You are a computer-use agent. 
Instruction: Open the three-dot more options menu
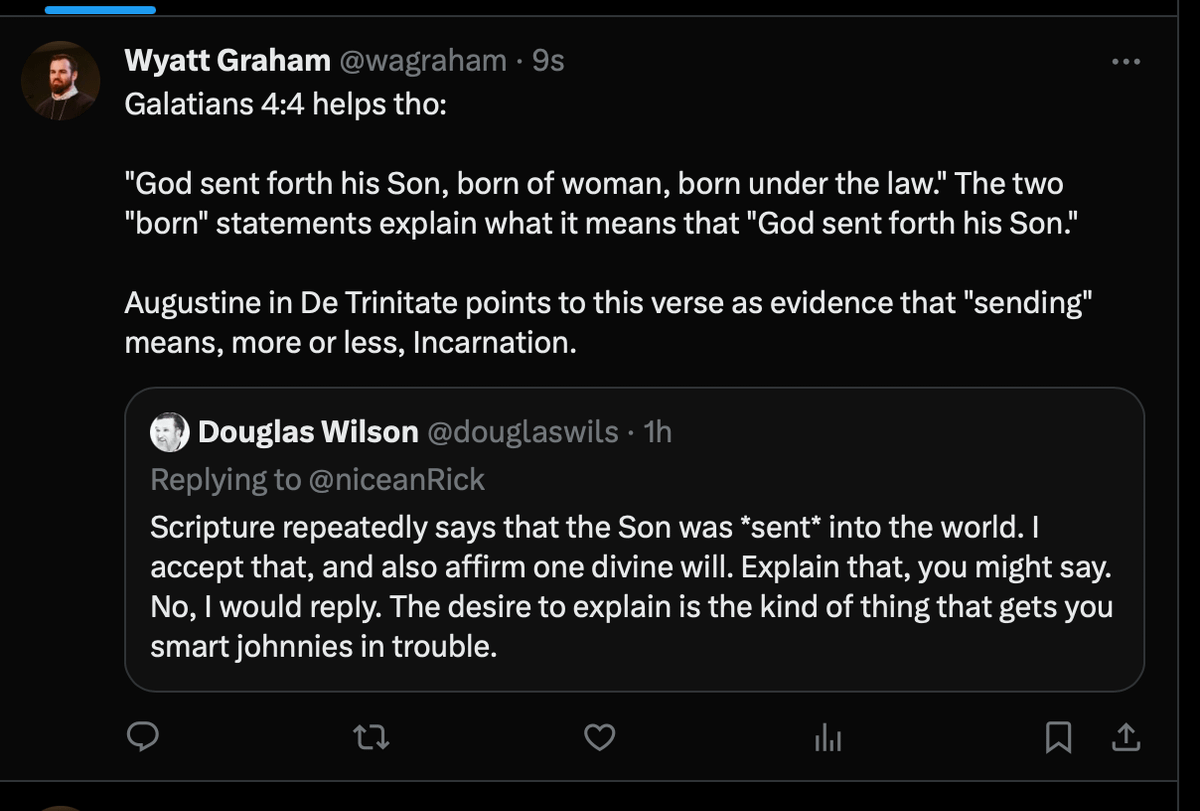click(x=1125, y=61)
